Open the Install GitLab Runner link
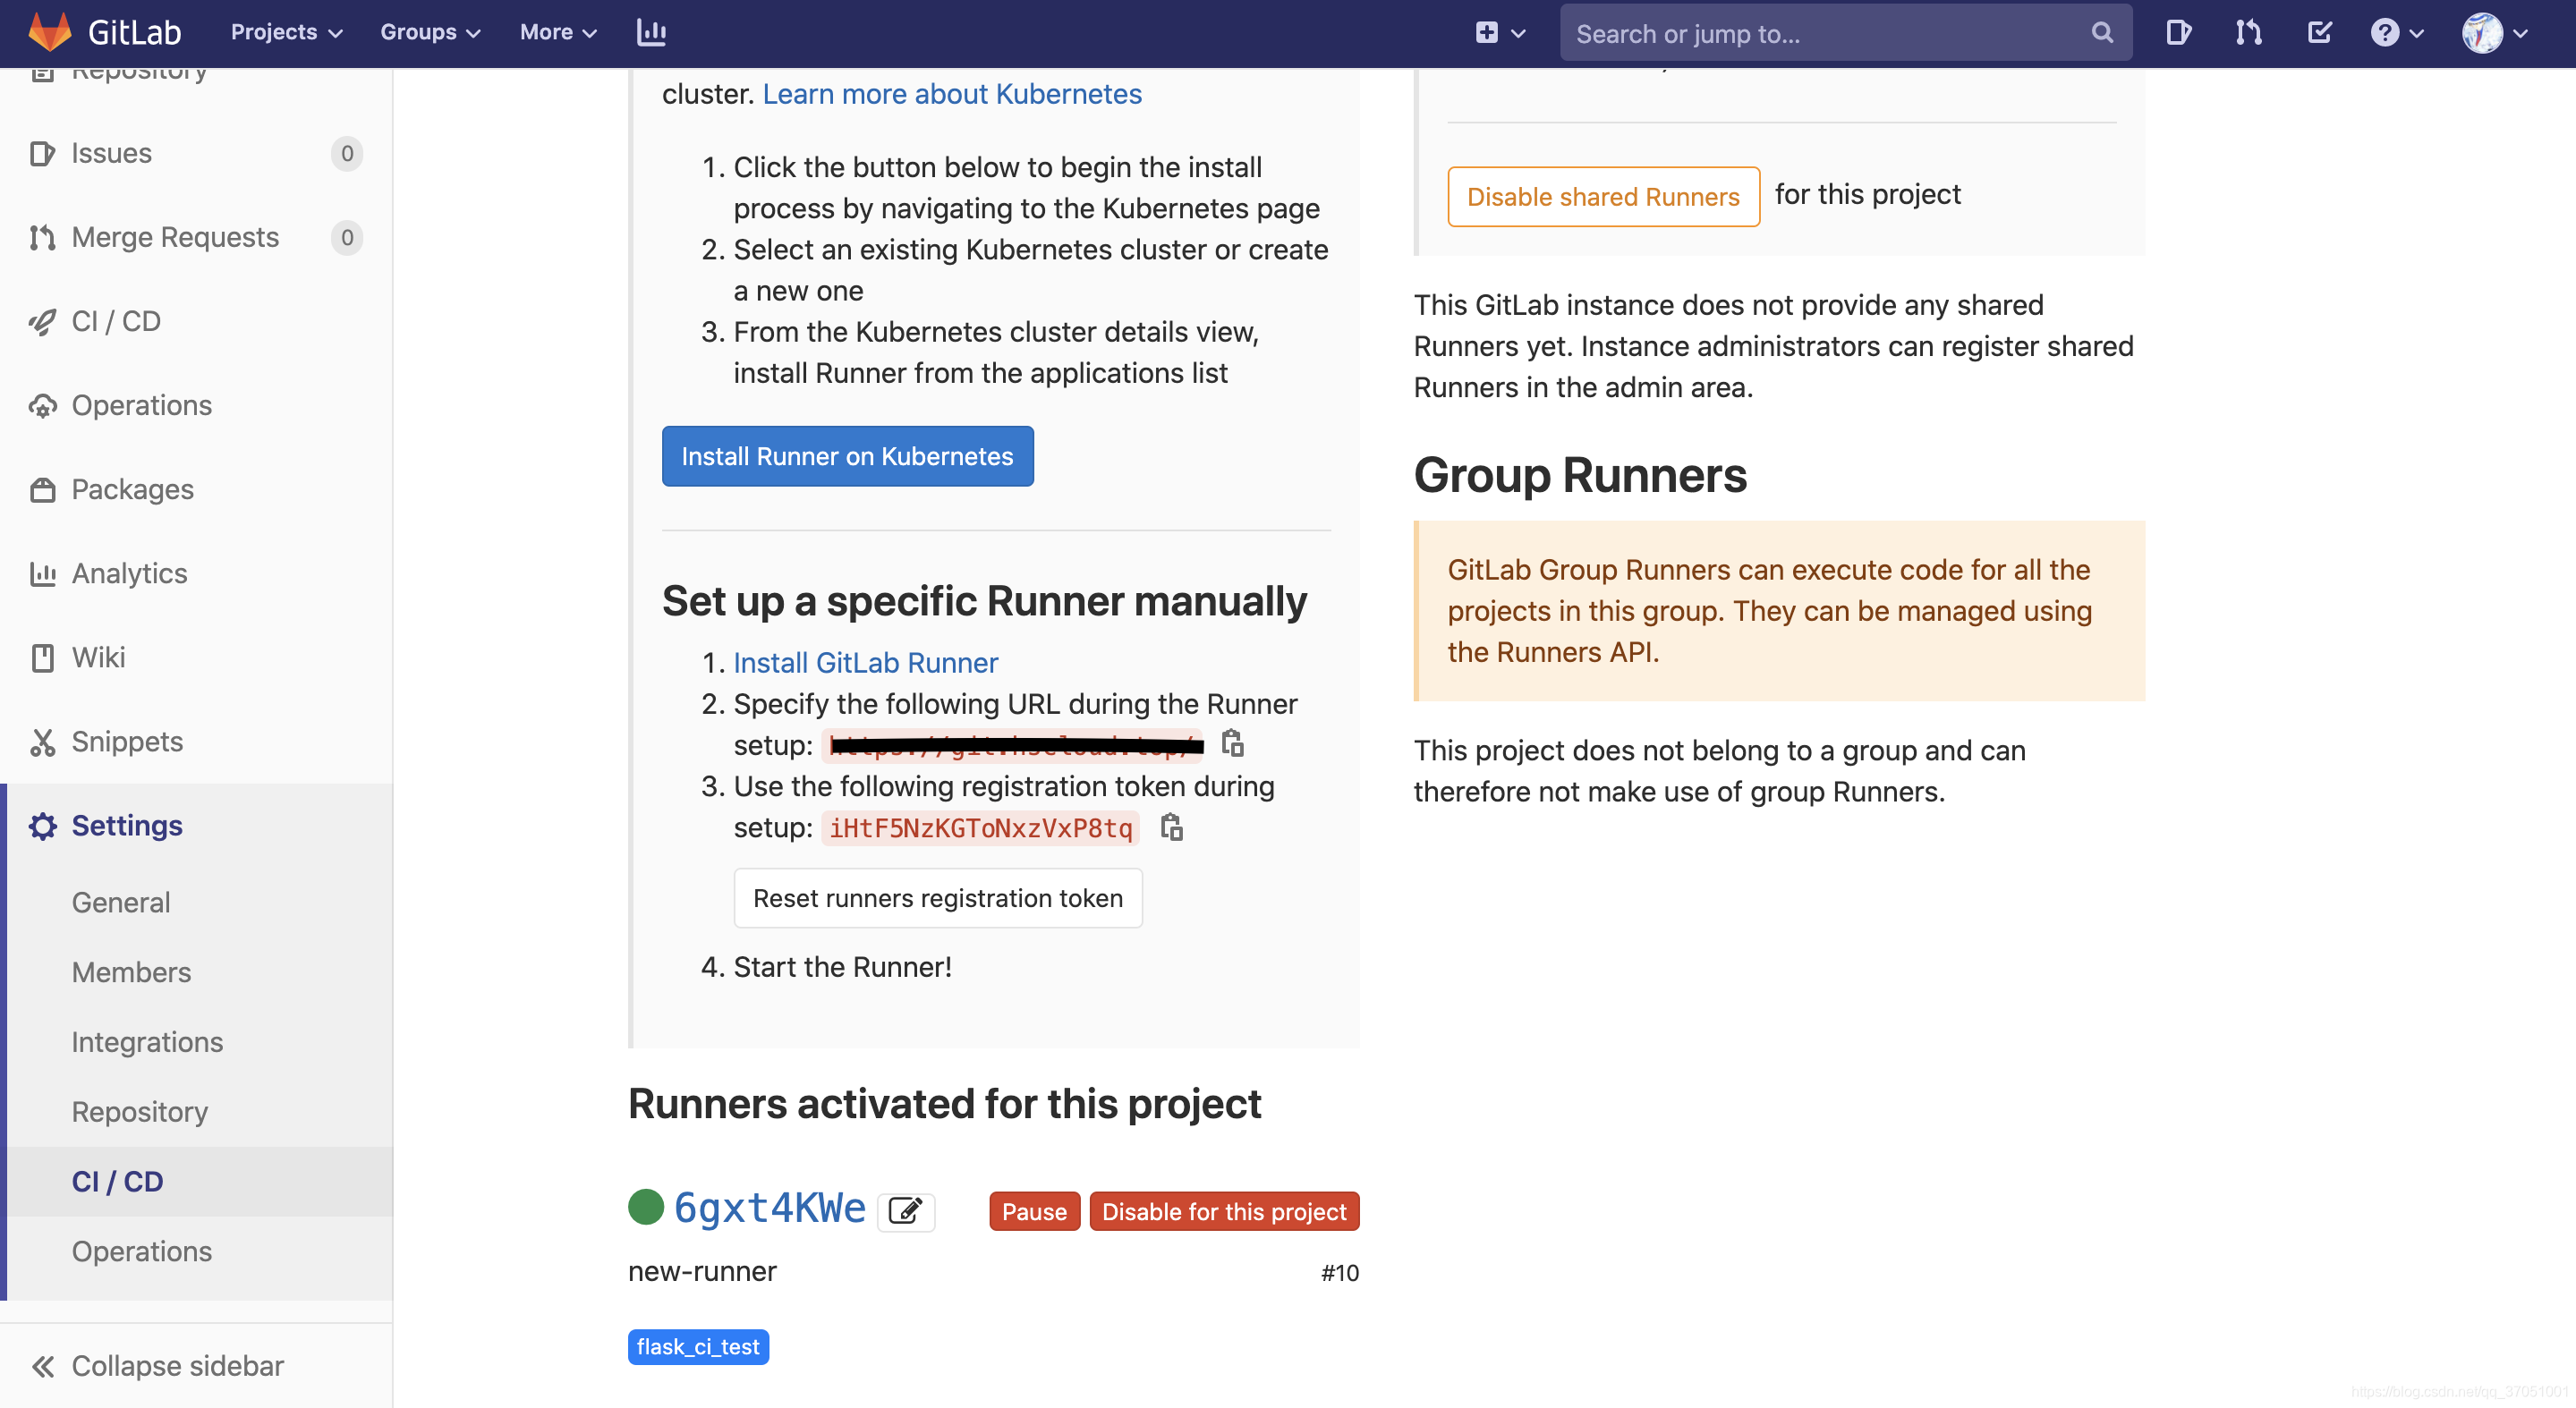Viewport: 2576px width, 1408px height. coord(864,662)
